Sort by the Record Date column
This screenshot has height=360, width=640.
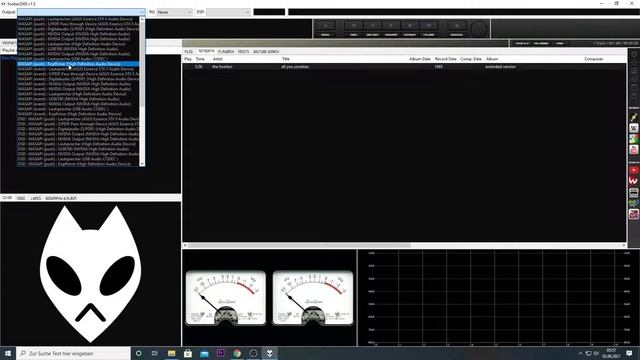point(445,59)
